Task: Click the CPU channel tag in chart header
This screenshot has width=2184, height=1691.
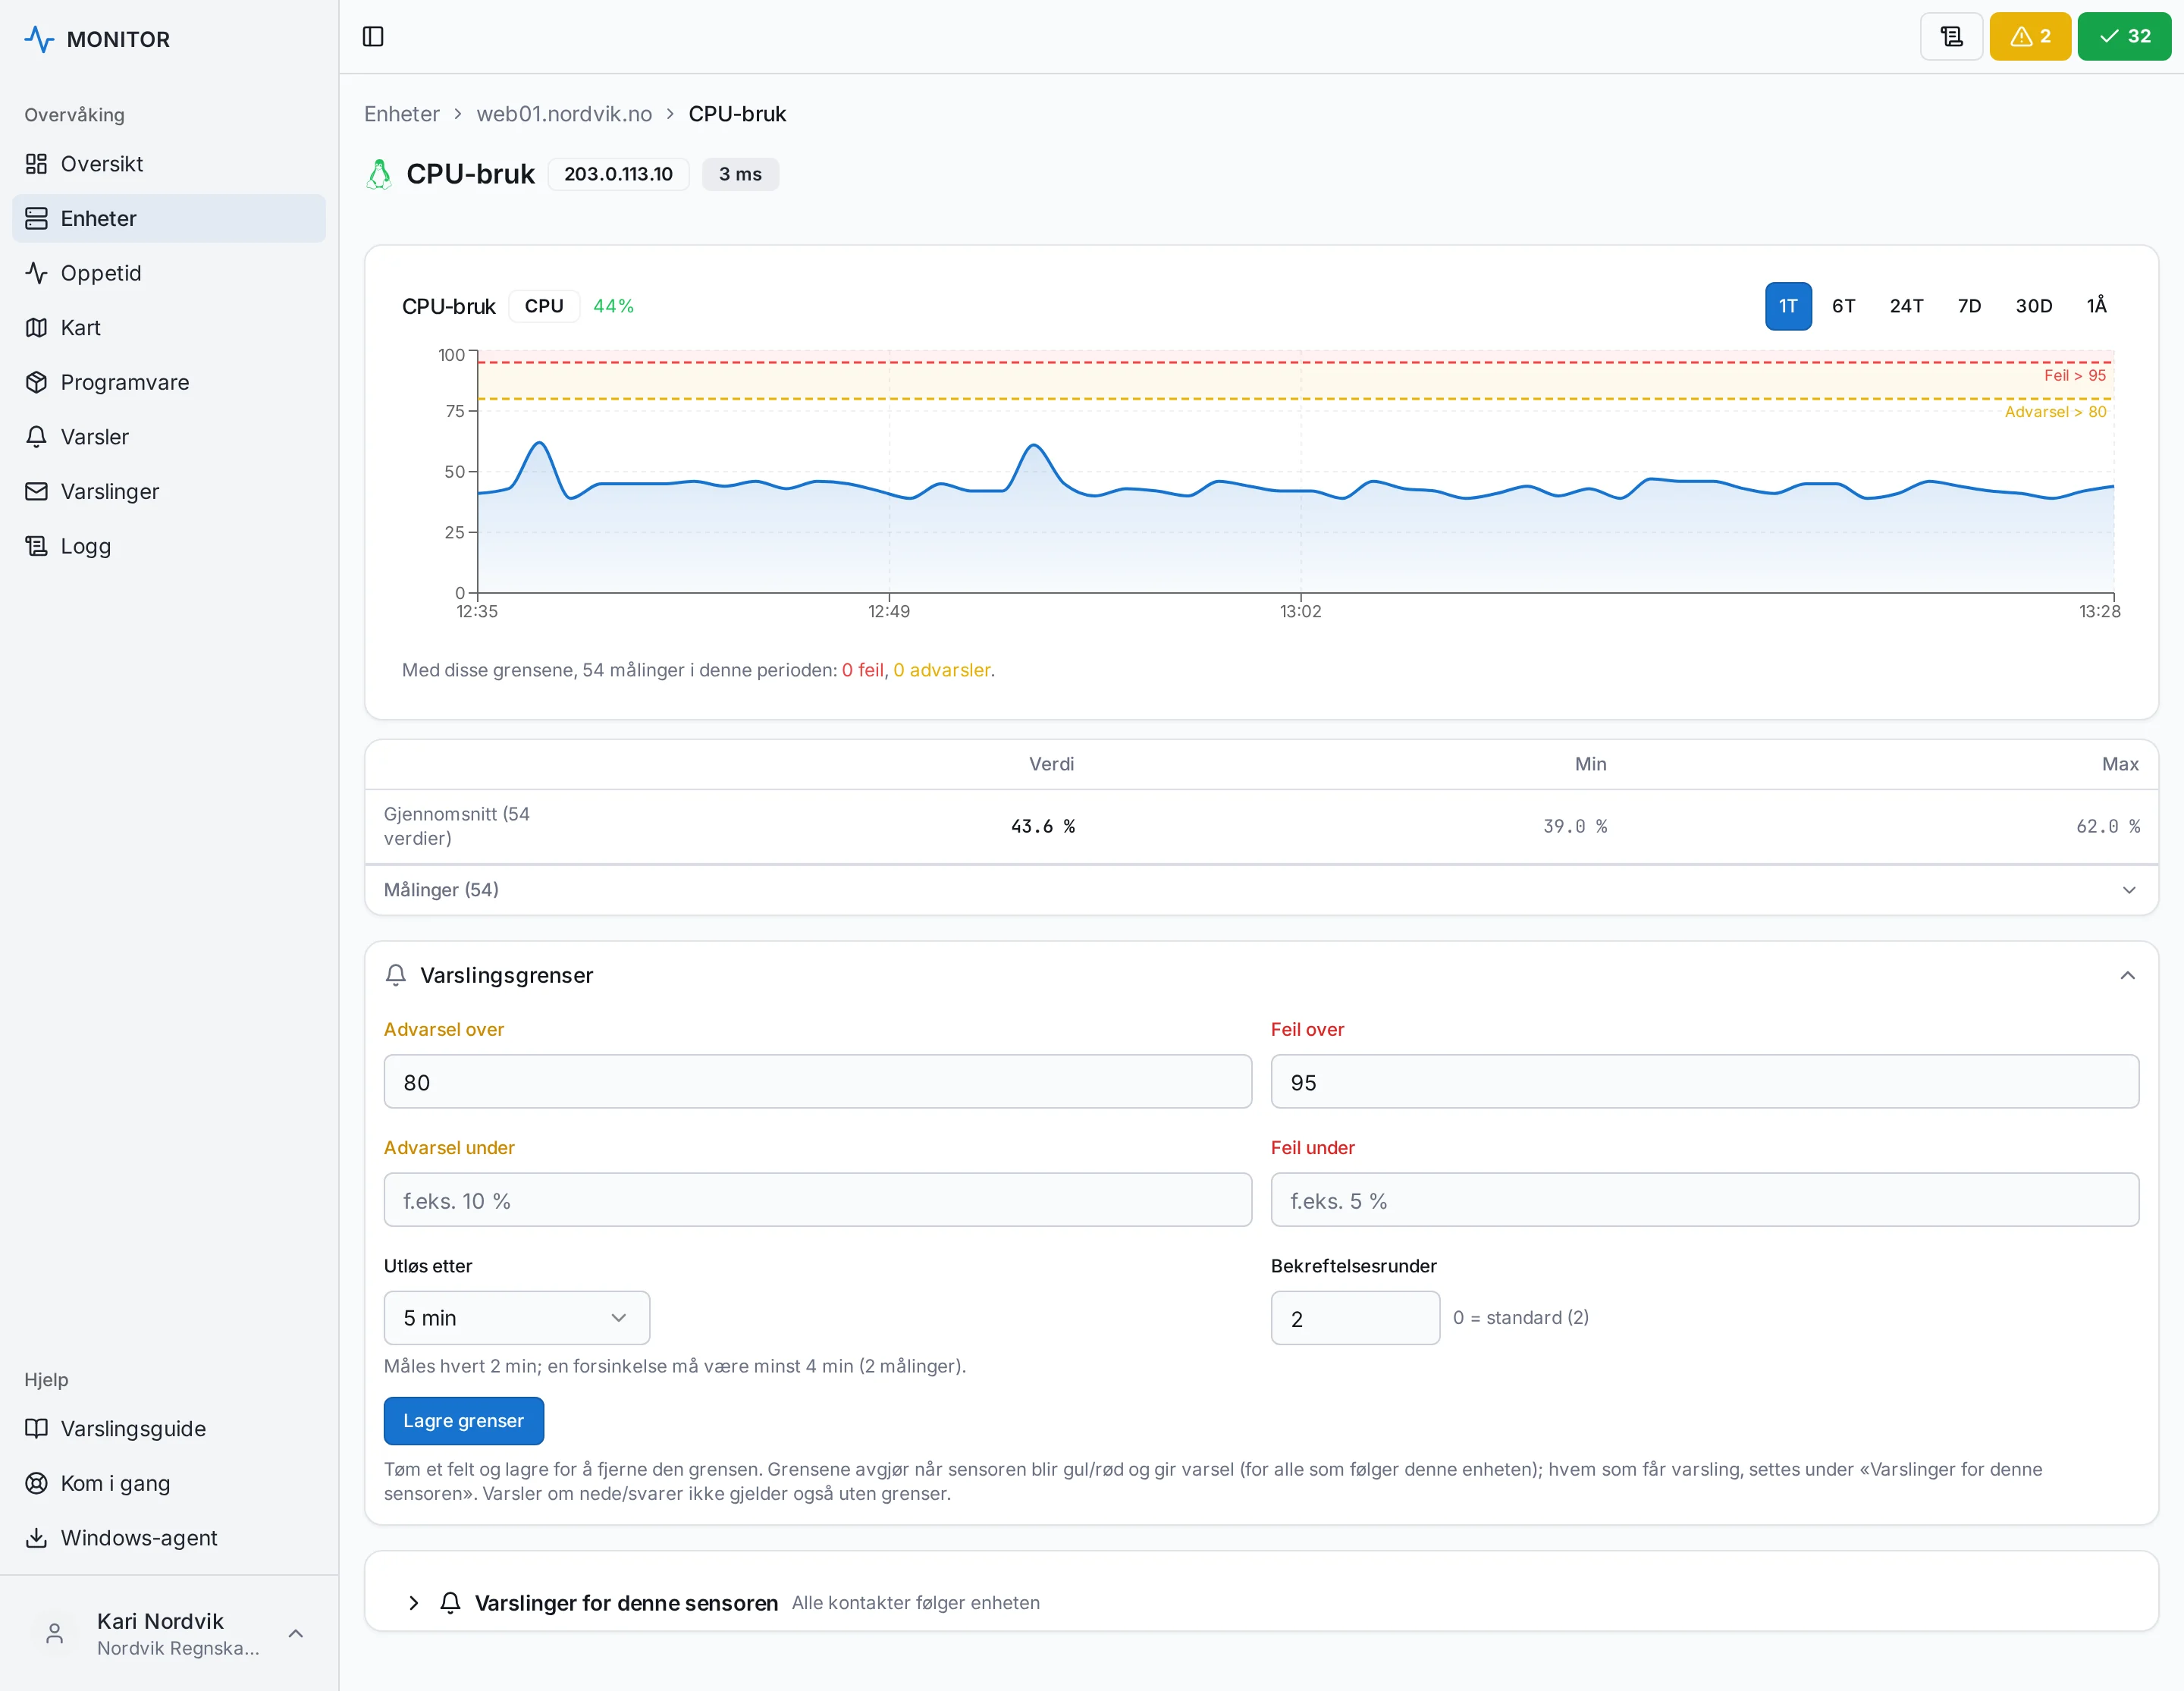Action: (x=544, y=306)
